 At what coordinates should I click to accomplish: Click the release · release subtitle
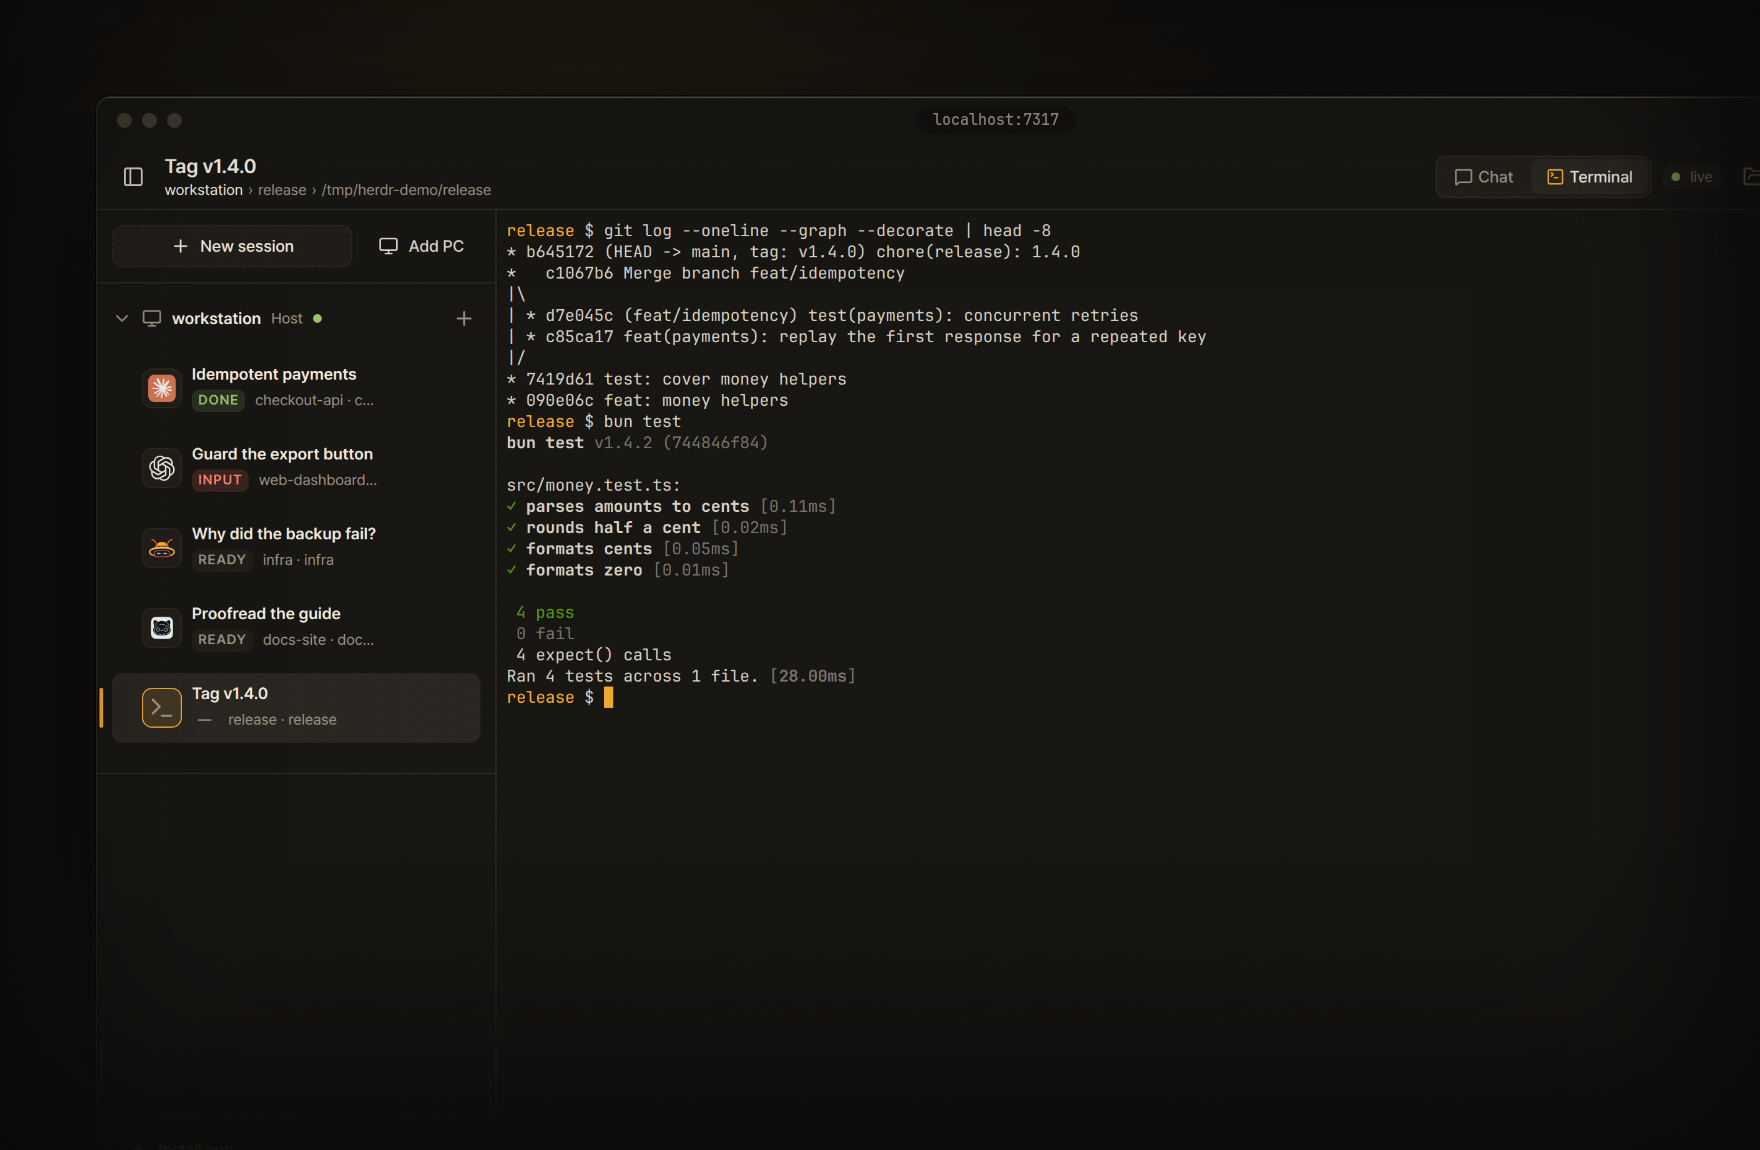(x=282, y=720)
